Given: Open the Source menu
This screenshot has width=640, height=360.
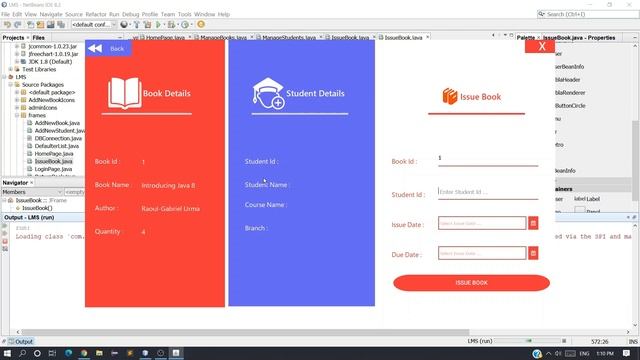Looking at the screenshot, I should pyautogui.click(x=74, y=14).
